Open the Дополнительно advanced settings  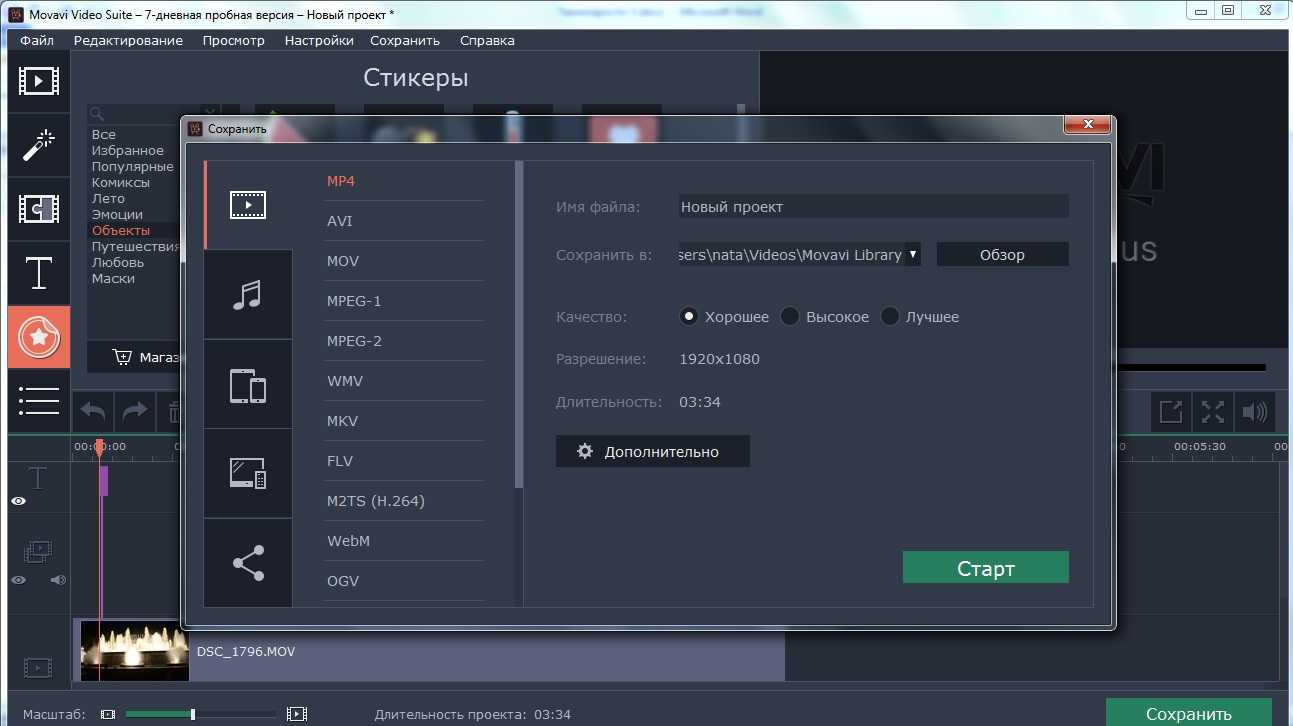652,452
